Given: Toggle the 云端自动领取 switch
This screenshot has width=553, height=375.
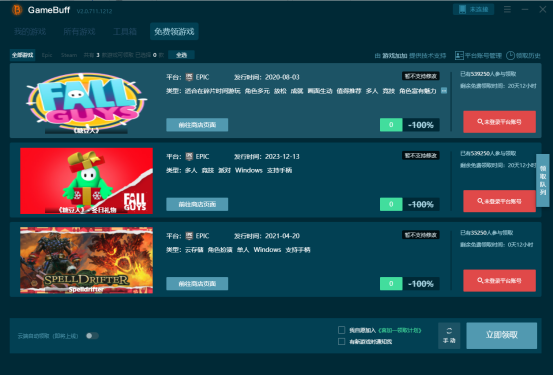Looking at the screenshot, I should coord(92,335).
